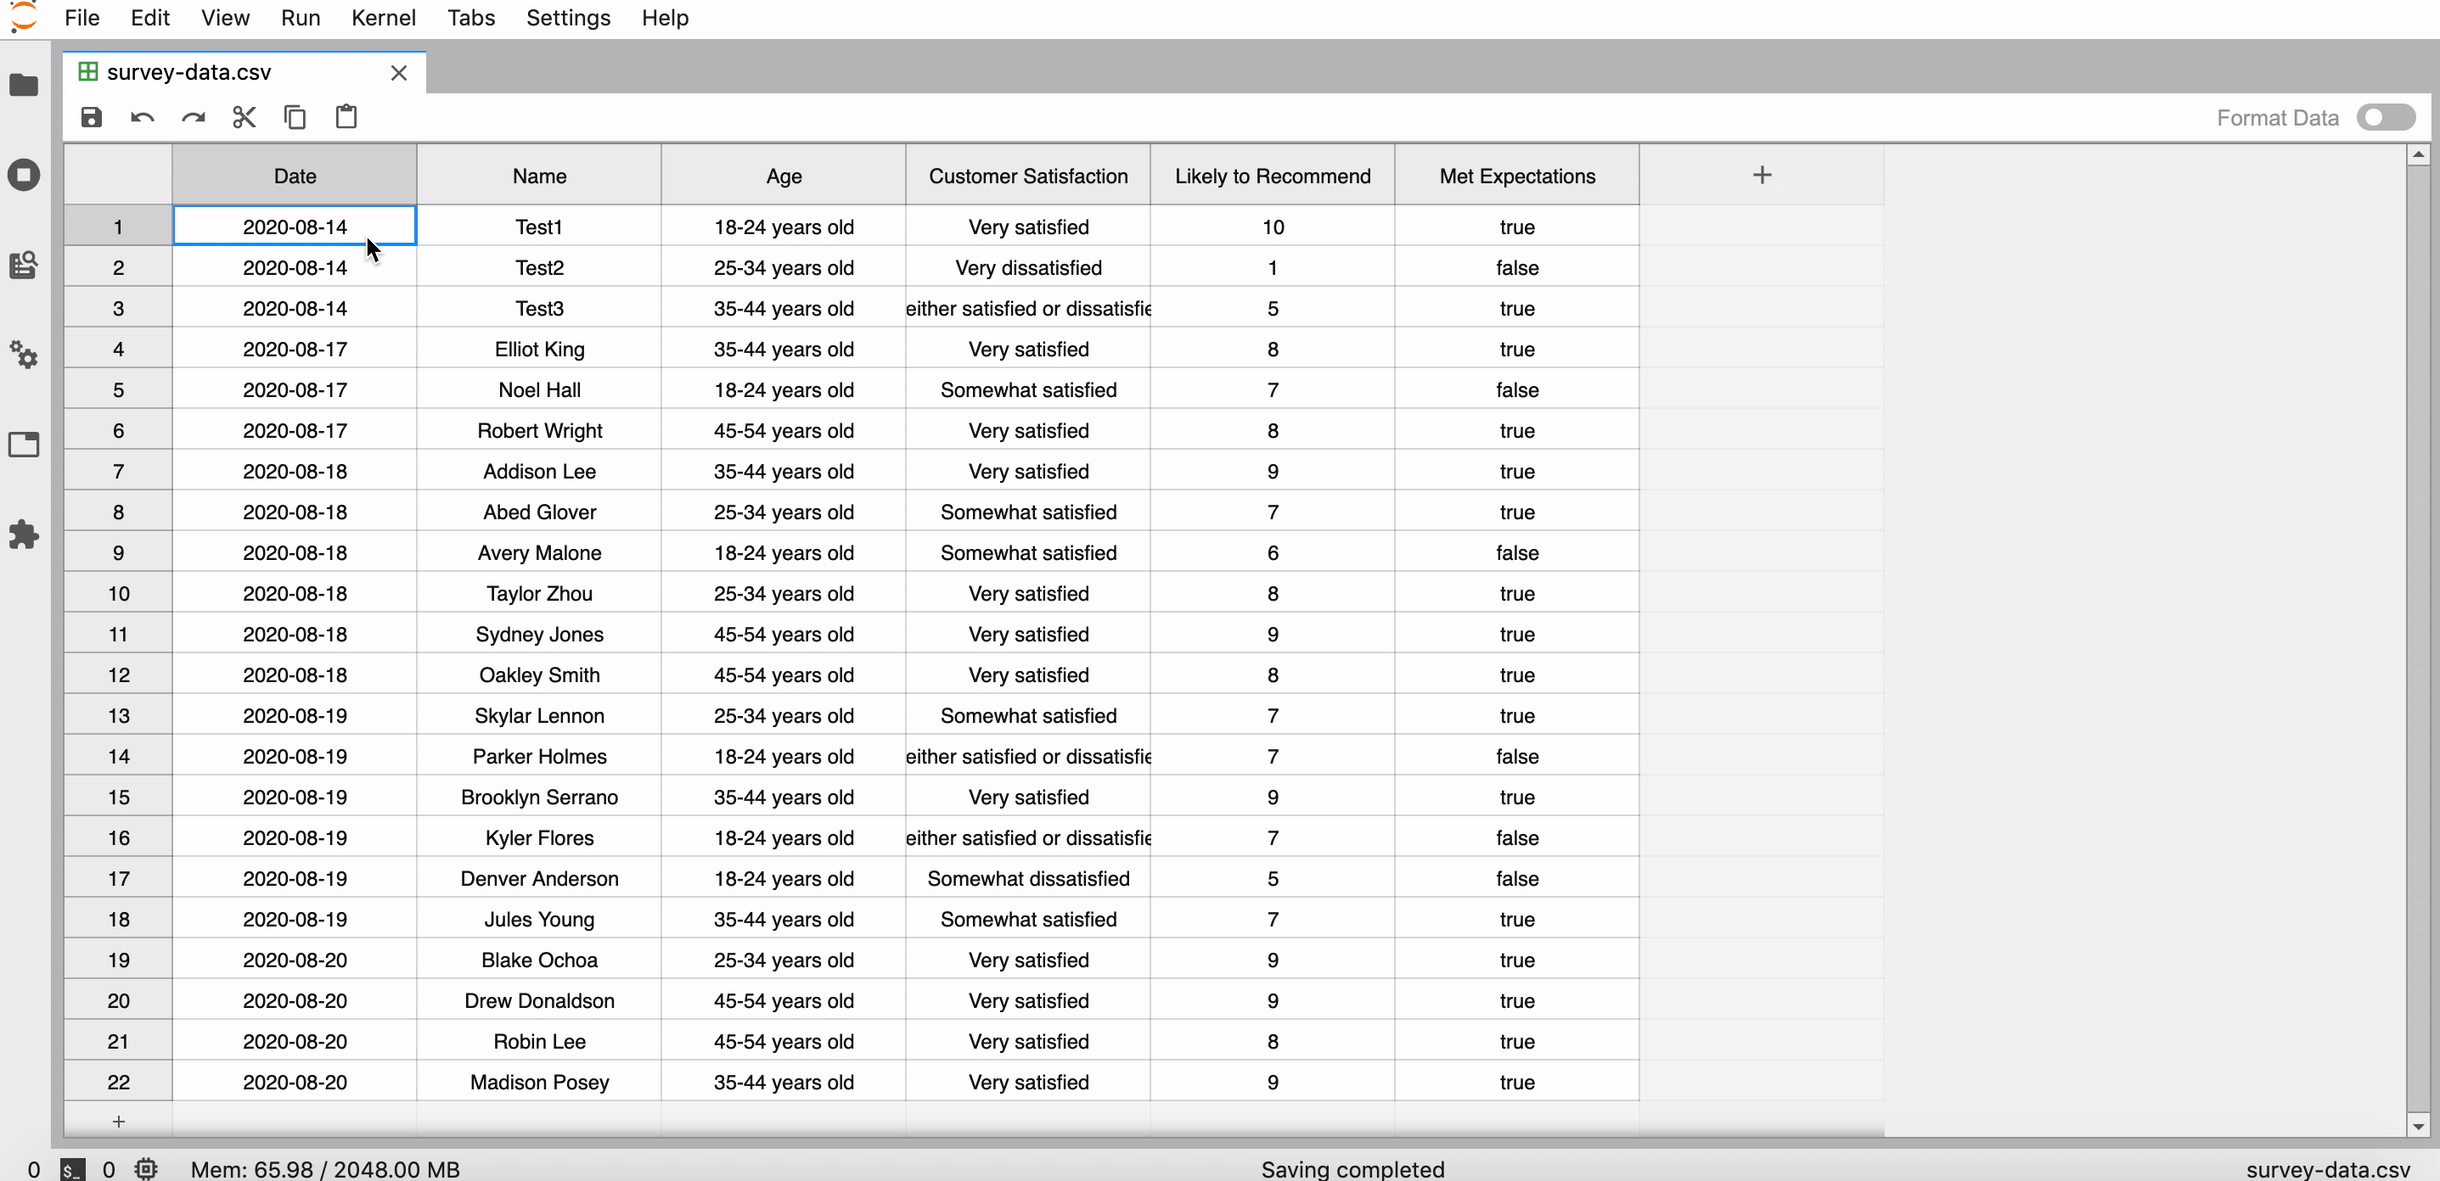Image resolution: width=2440 pixels, height=1181 pixels.
Task: Click the undo arrow icon
Action: pyautogui.click(x=142, y=117)
